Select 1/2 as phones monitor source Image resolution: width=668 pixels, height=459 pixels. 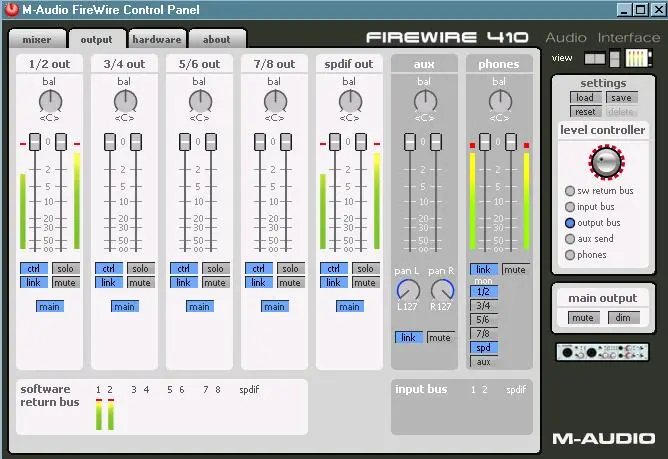click(484, 292)
